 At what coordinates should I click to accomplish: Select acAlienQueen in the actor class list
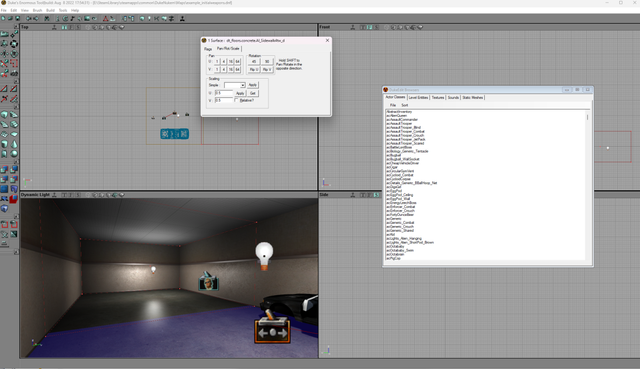396,116
